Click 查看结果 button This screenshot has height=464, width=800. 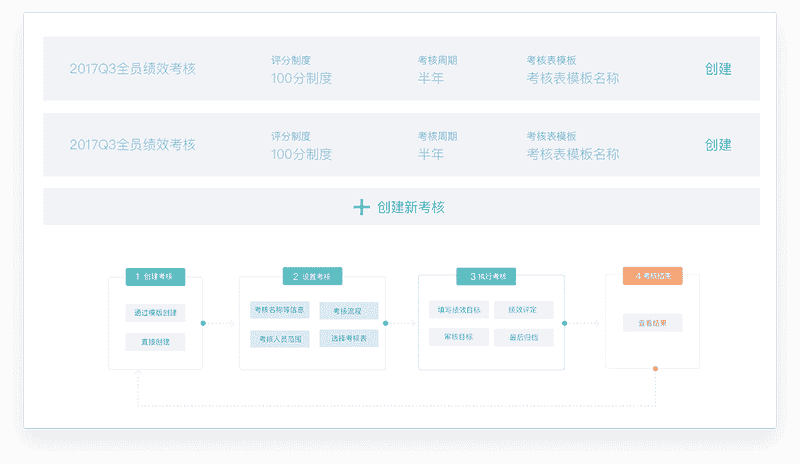point(653,323)
